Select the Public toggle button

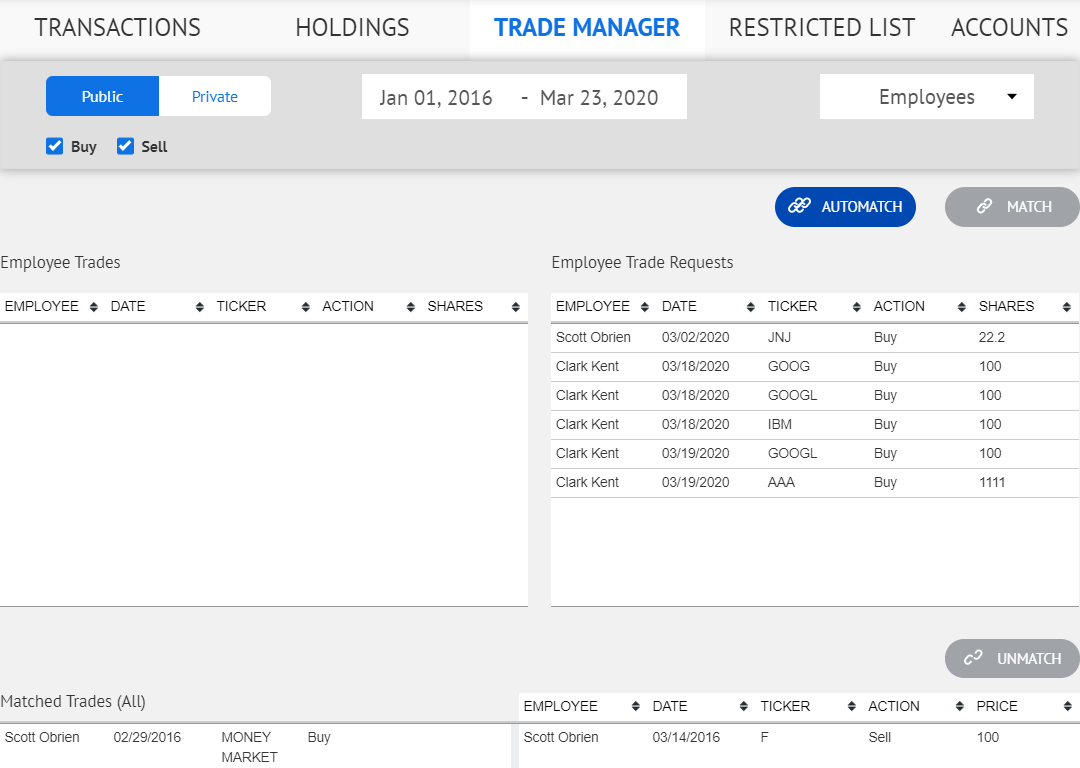(x=102, y=96)
